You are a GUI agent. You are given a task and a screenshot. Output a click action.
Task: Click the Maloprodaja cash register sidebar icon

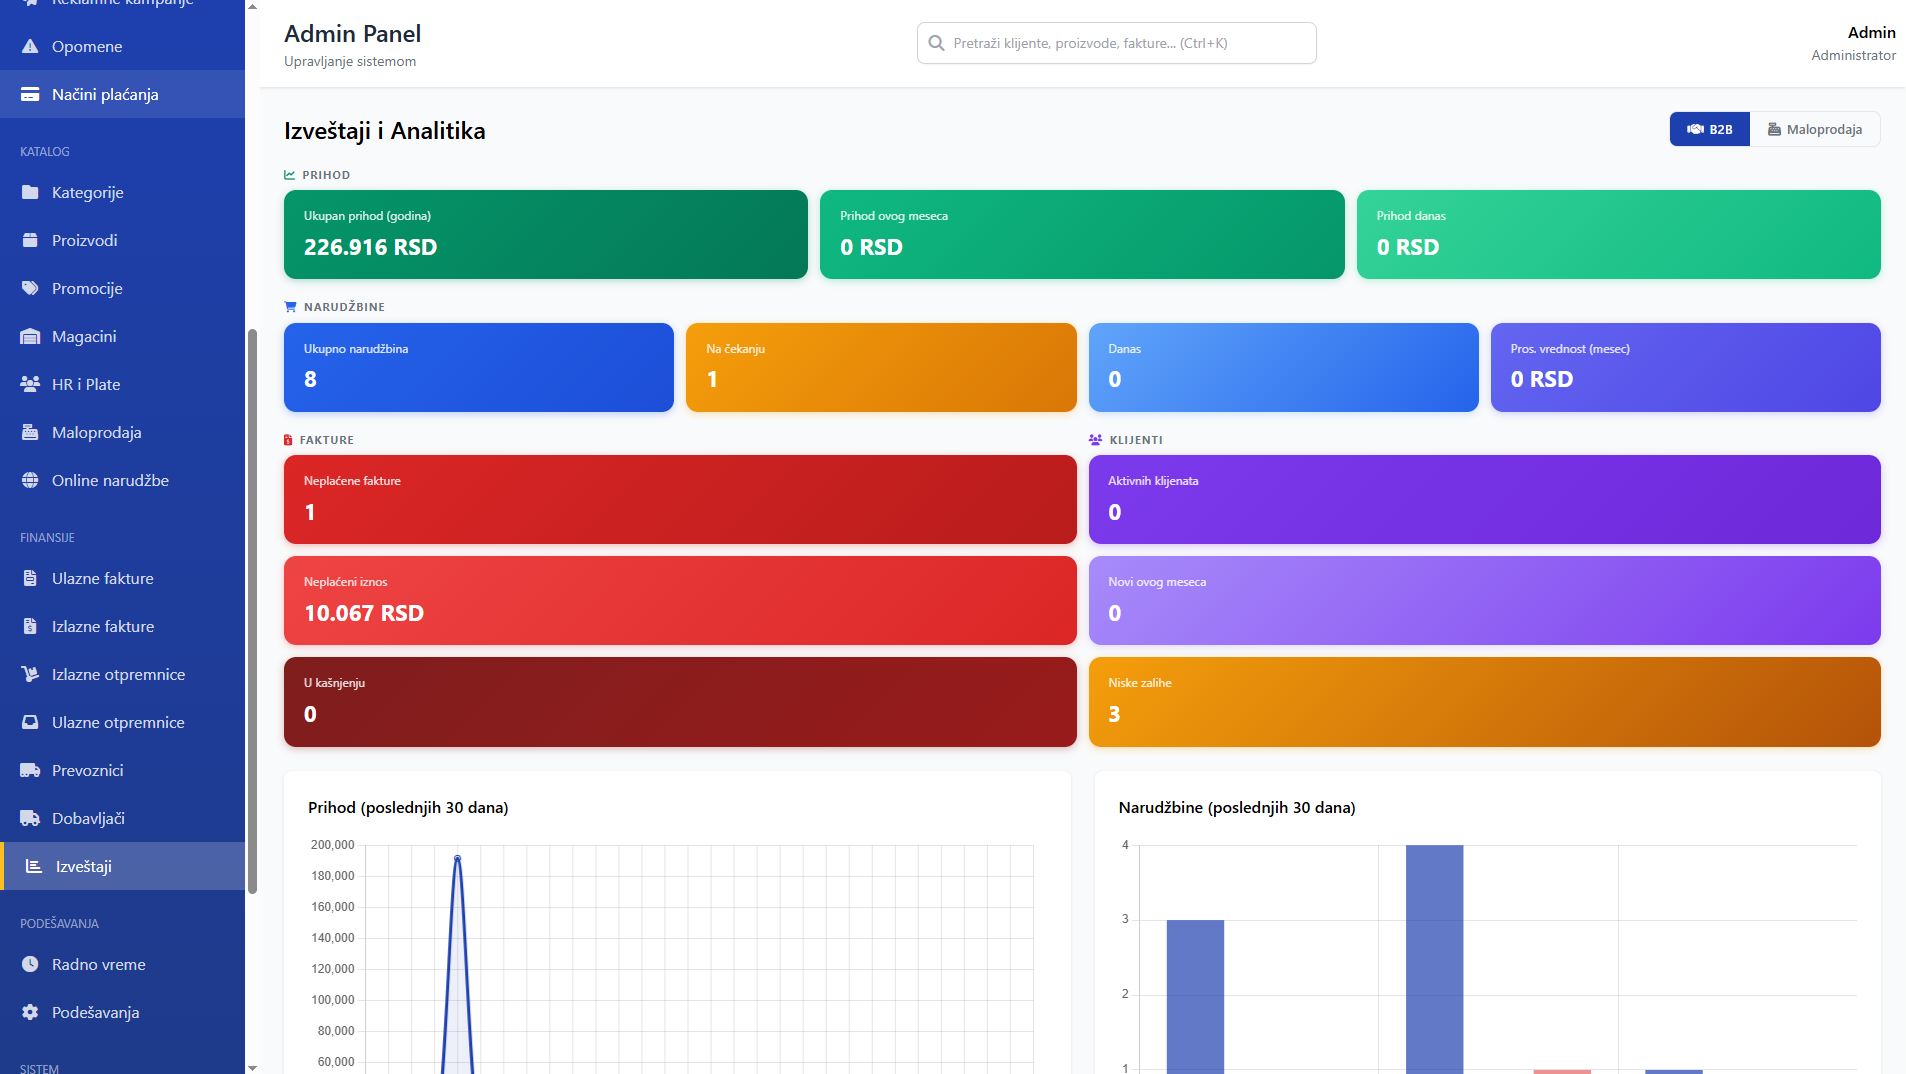point(30,432)
